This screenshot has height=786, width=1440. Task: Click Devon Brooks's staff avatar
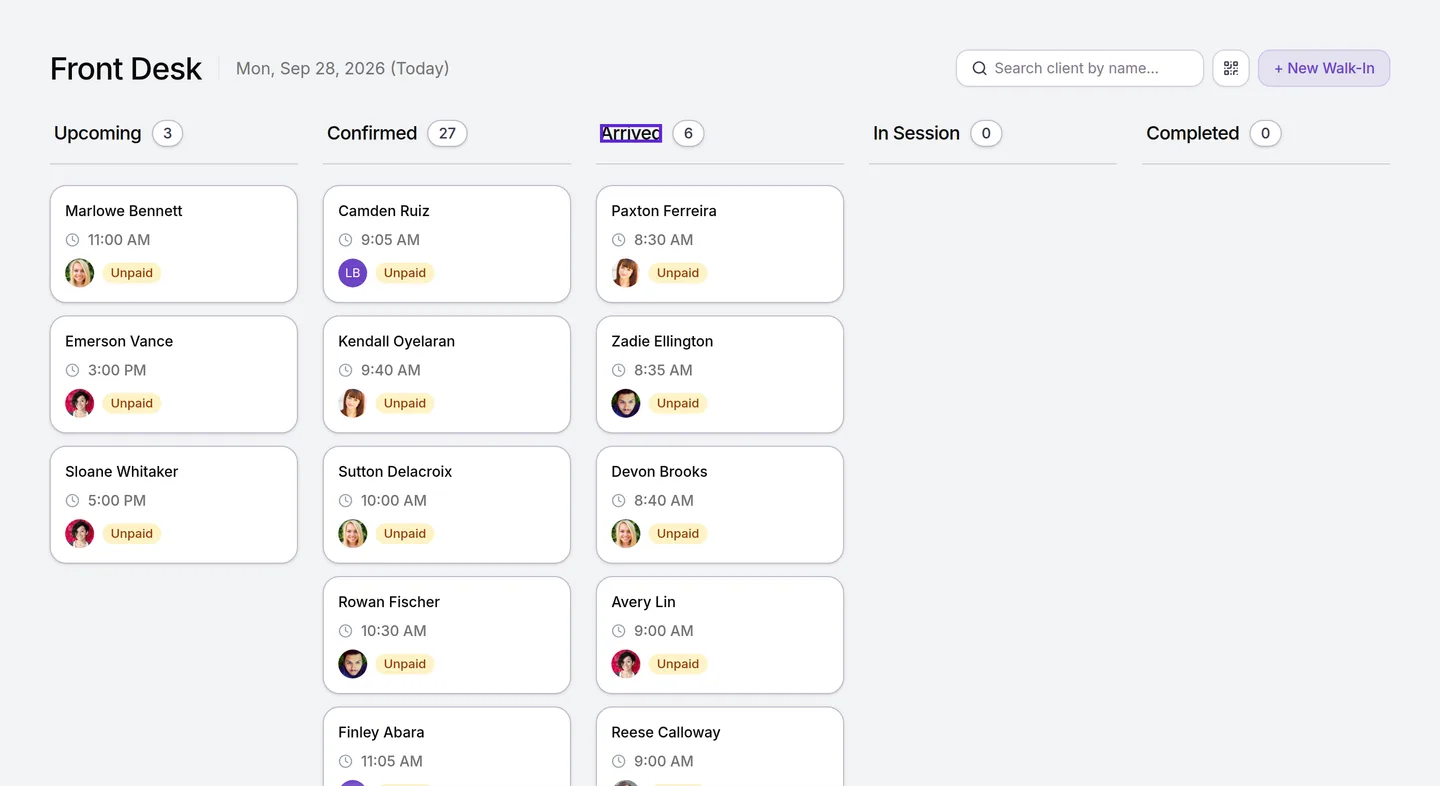click(x=626, y=533)
